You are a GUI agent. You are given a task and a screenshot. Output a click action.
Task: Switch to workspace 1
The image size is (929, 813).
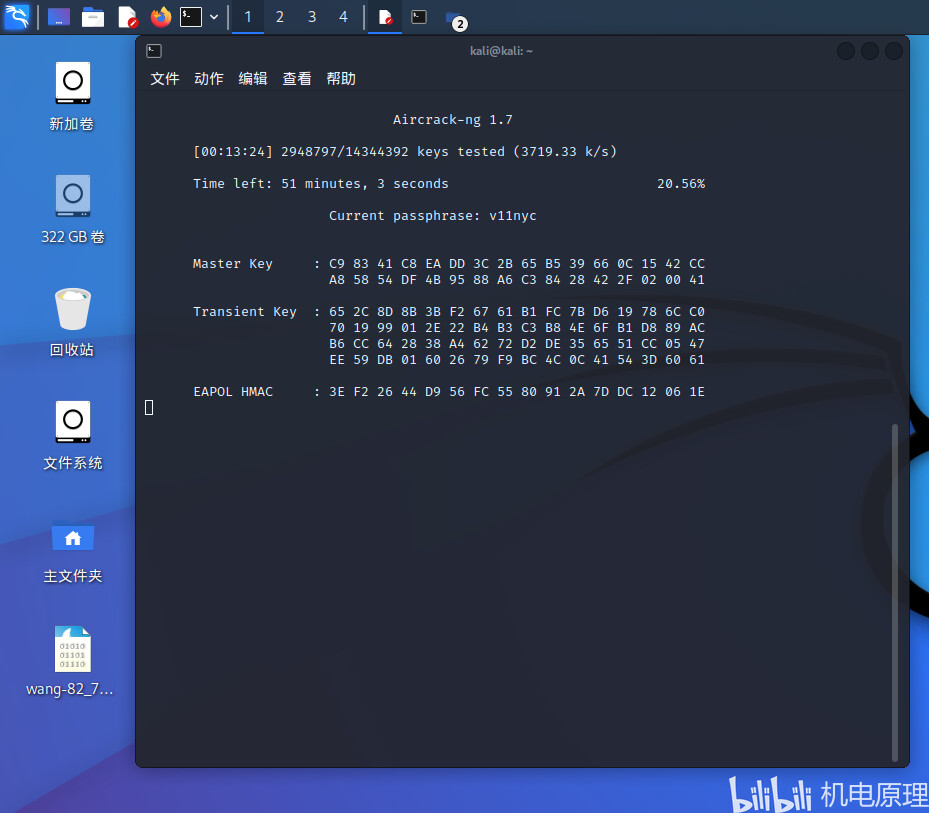pyautogui.click(x=248, y=17)
